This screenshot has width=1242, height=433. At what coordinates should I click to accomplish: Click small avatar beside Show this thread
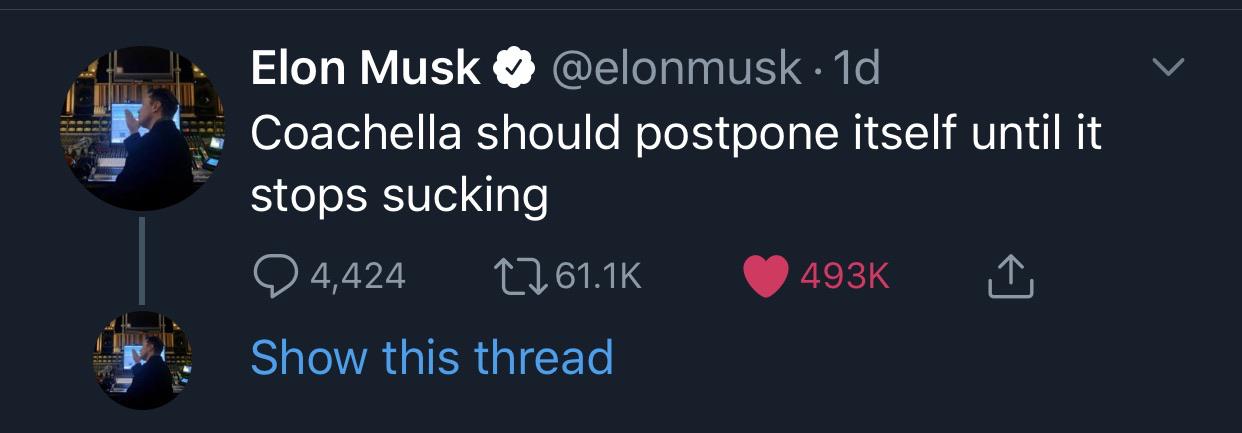pos(141,360)
